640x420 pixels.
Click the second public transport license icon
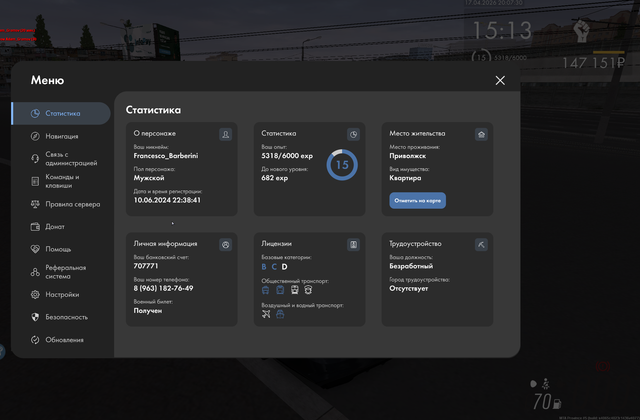280,290
